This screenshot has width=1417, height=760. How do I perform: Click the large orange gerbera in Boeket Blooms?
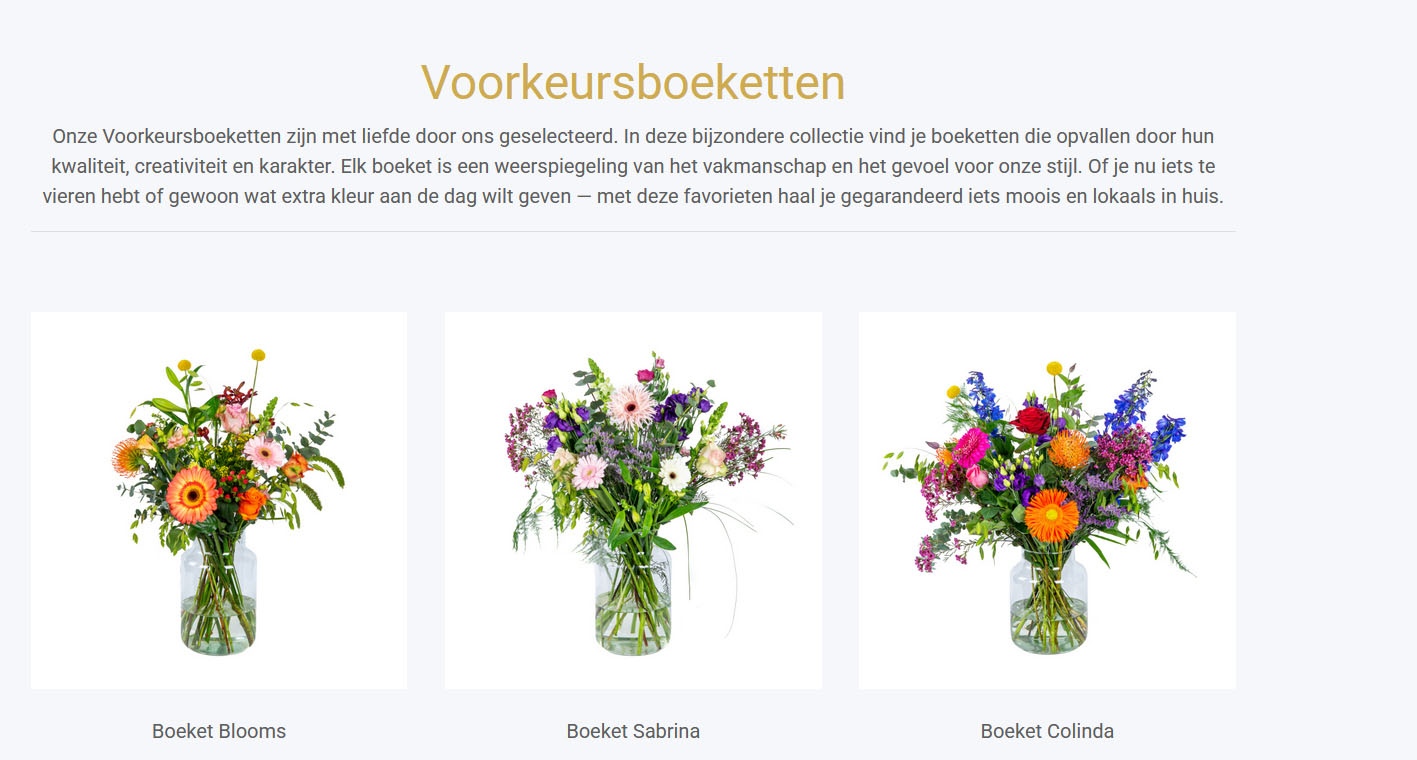pos(192,495)
